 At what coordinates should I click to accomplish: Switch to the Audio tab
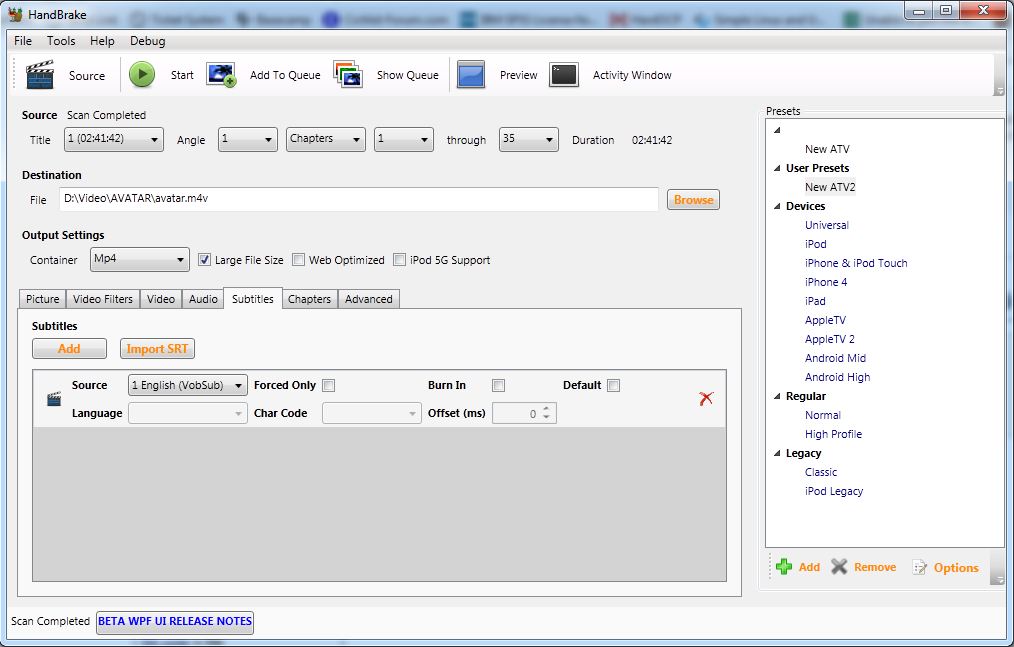(203, 299)
